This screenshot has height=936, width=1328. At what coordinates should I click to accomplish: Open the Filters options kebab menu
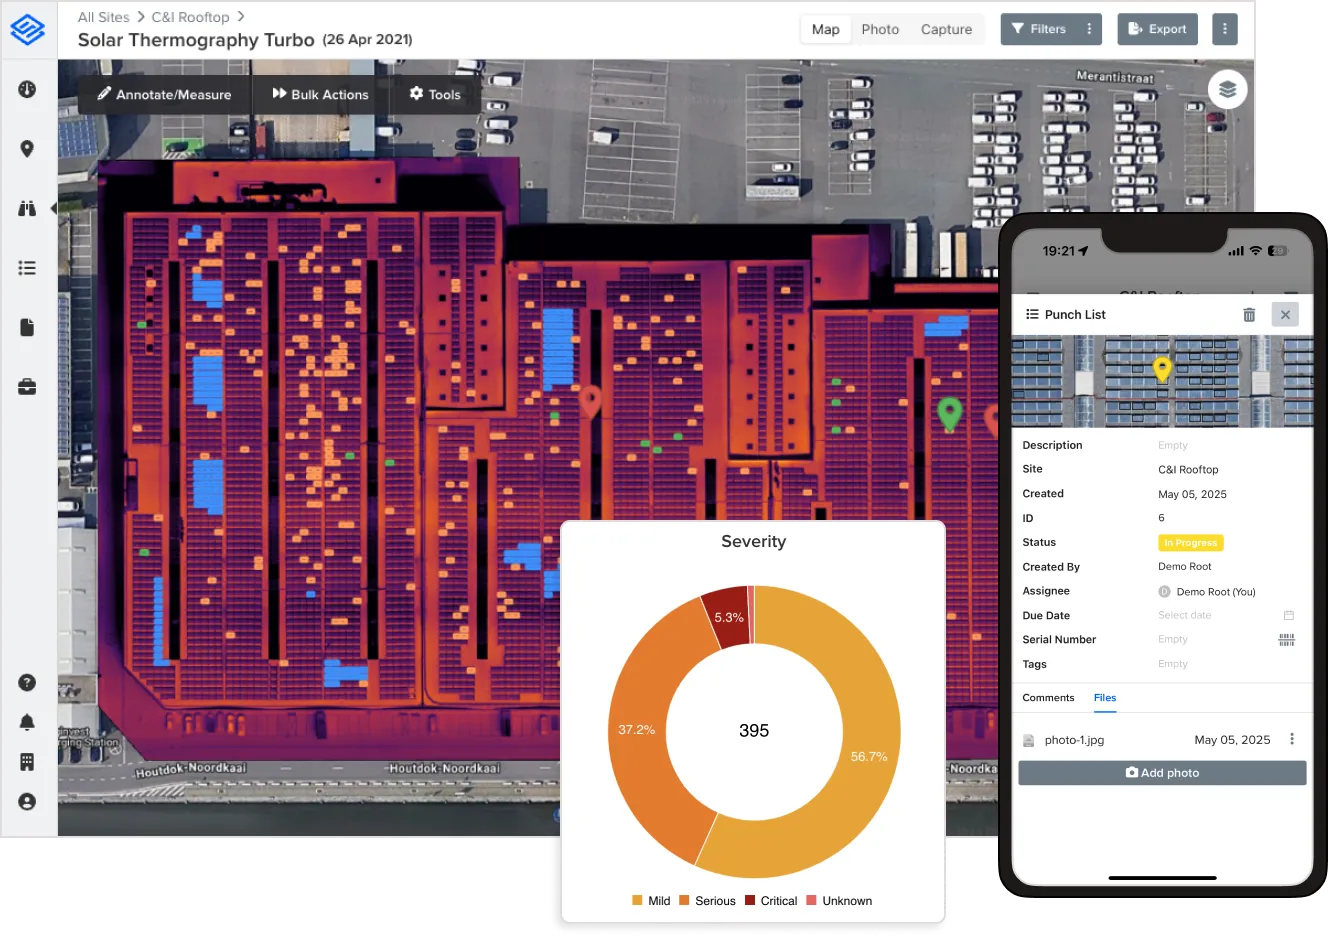tap(1089, 29)
